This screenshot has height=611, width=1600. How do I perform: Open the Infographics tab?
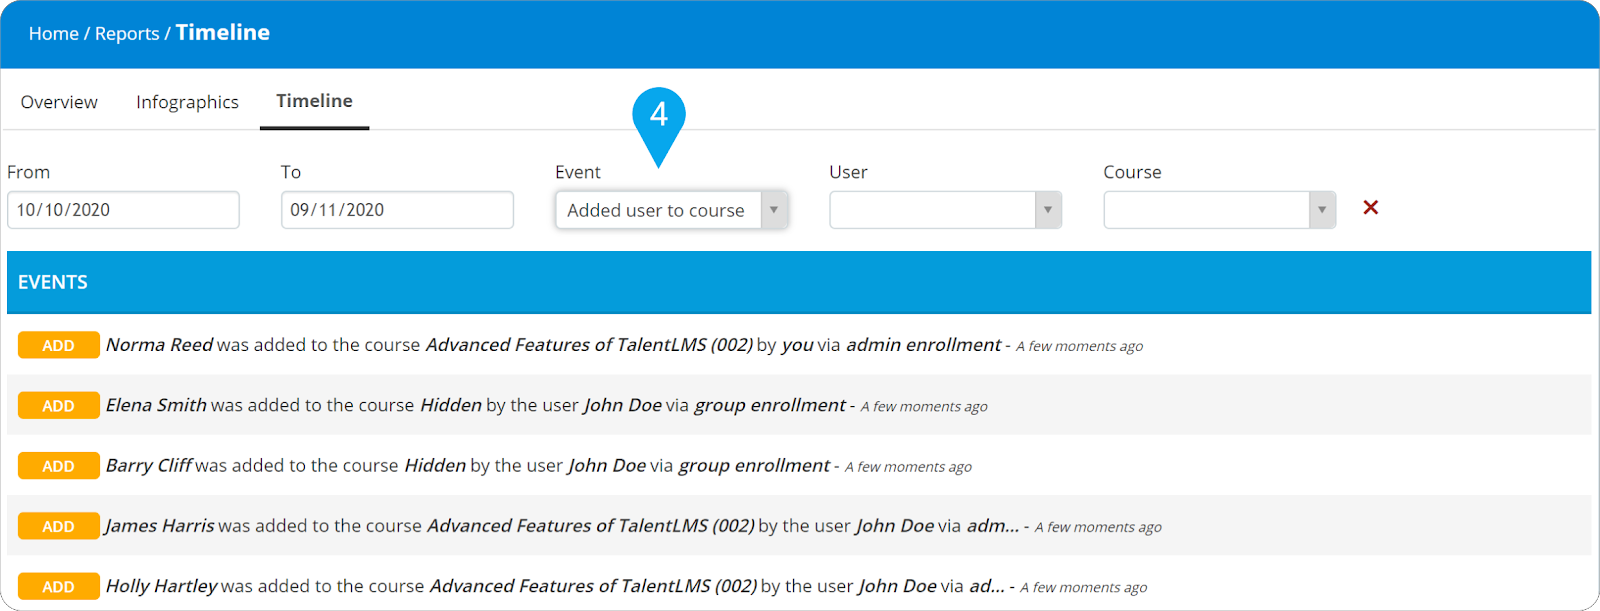pos(187,102)
